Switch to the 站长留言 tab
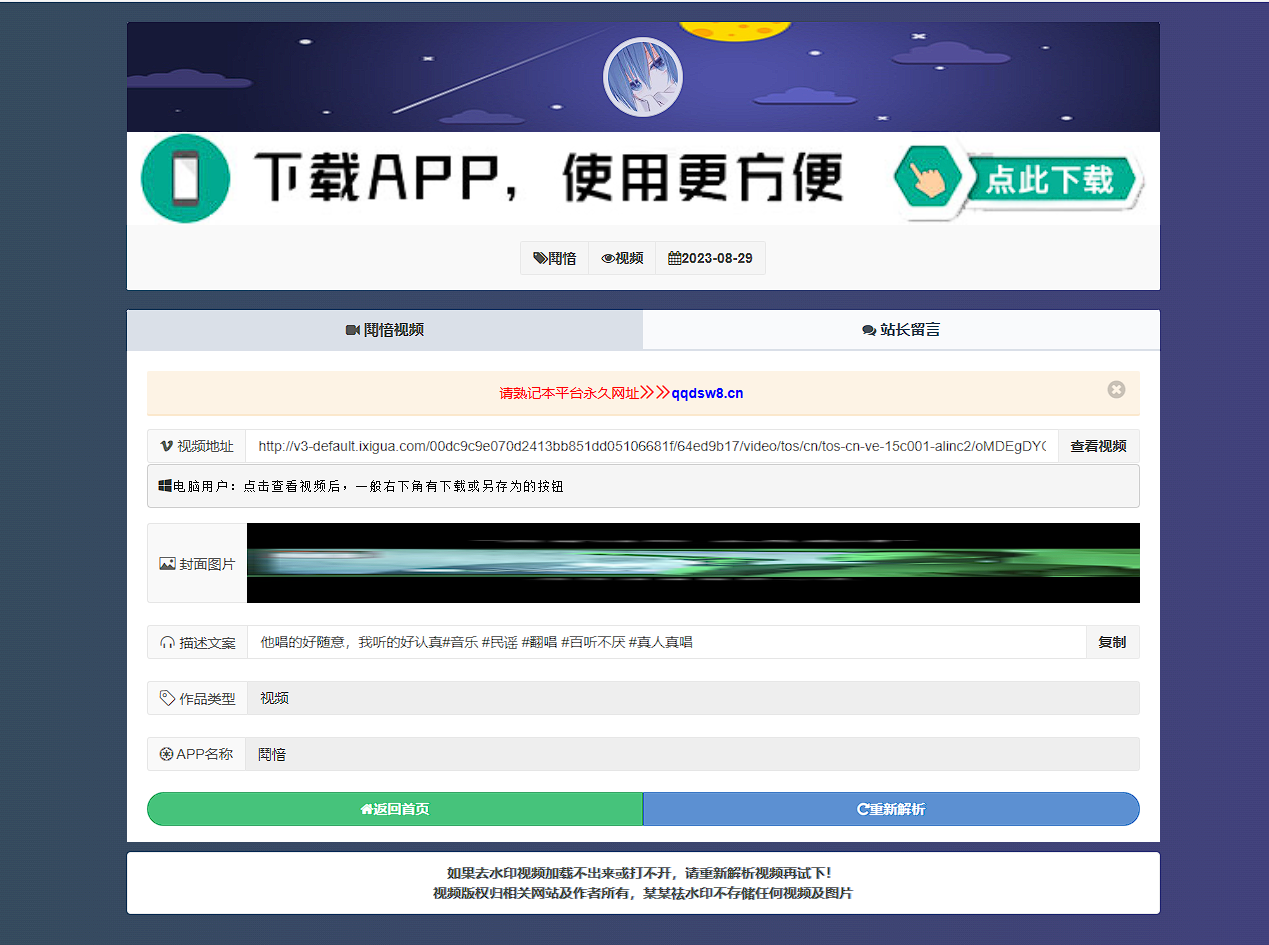1269x945 pixels. point(900,330)
